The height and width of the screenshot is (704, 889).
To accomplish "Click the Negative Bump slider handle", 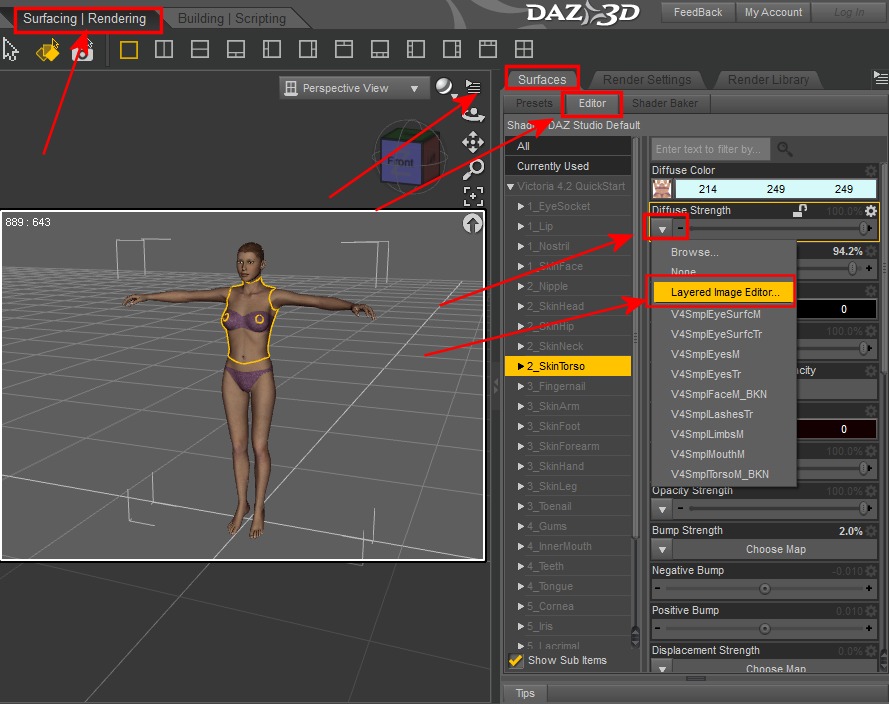I will 765,588.
